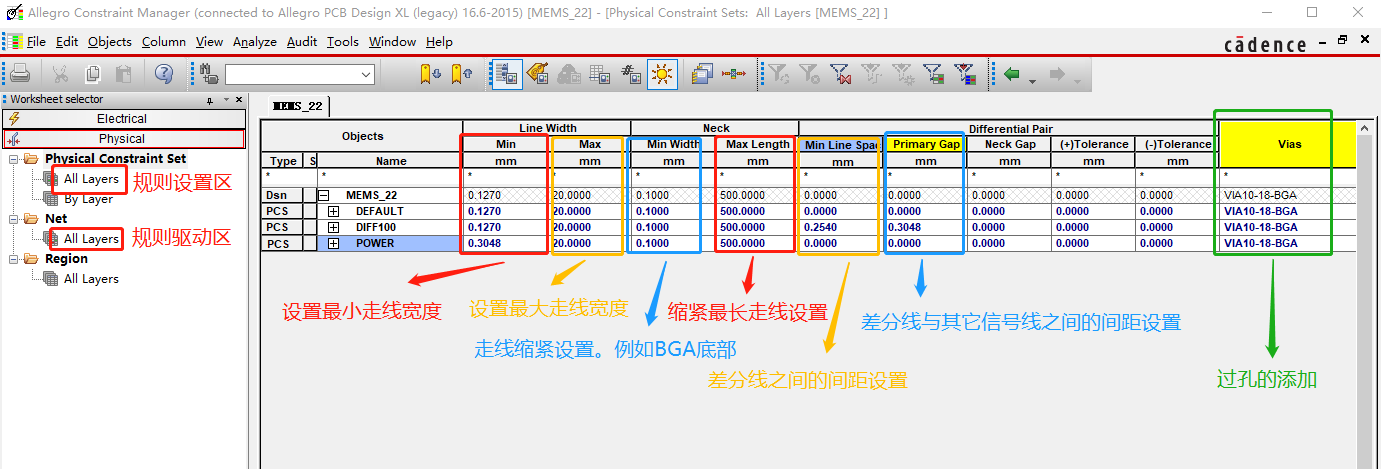Switch to the Electrical worksheet section

(x=122, y=119)
